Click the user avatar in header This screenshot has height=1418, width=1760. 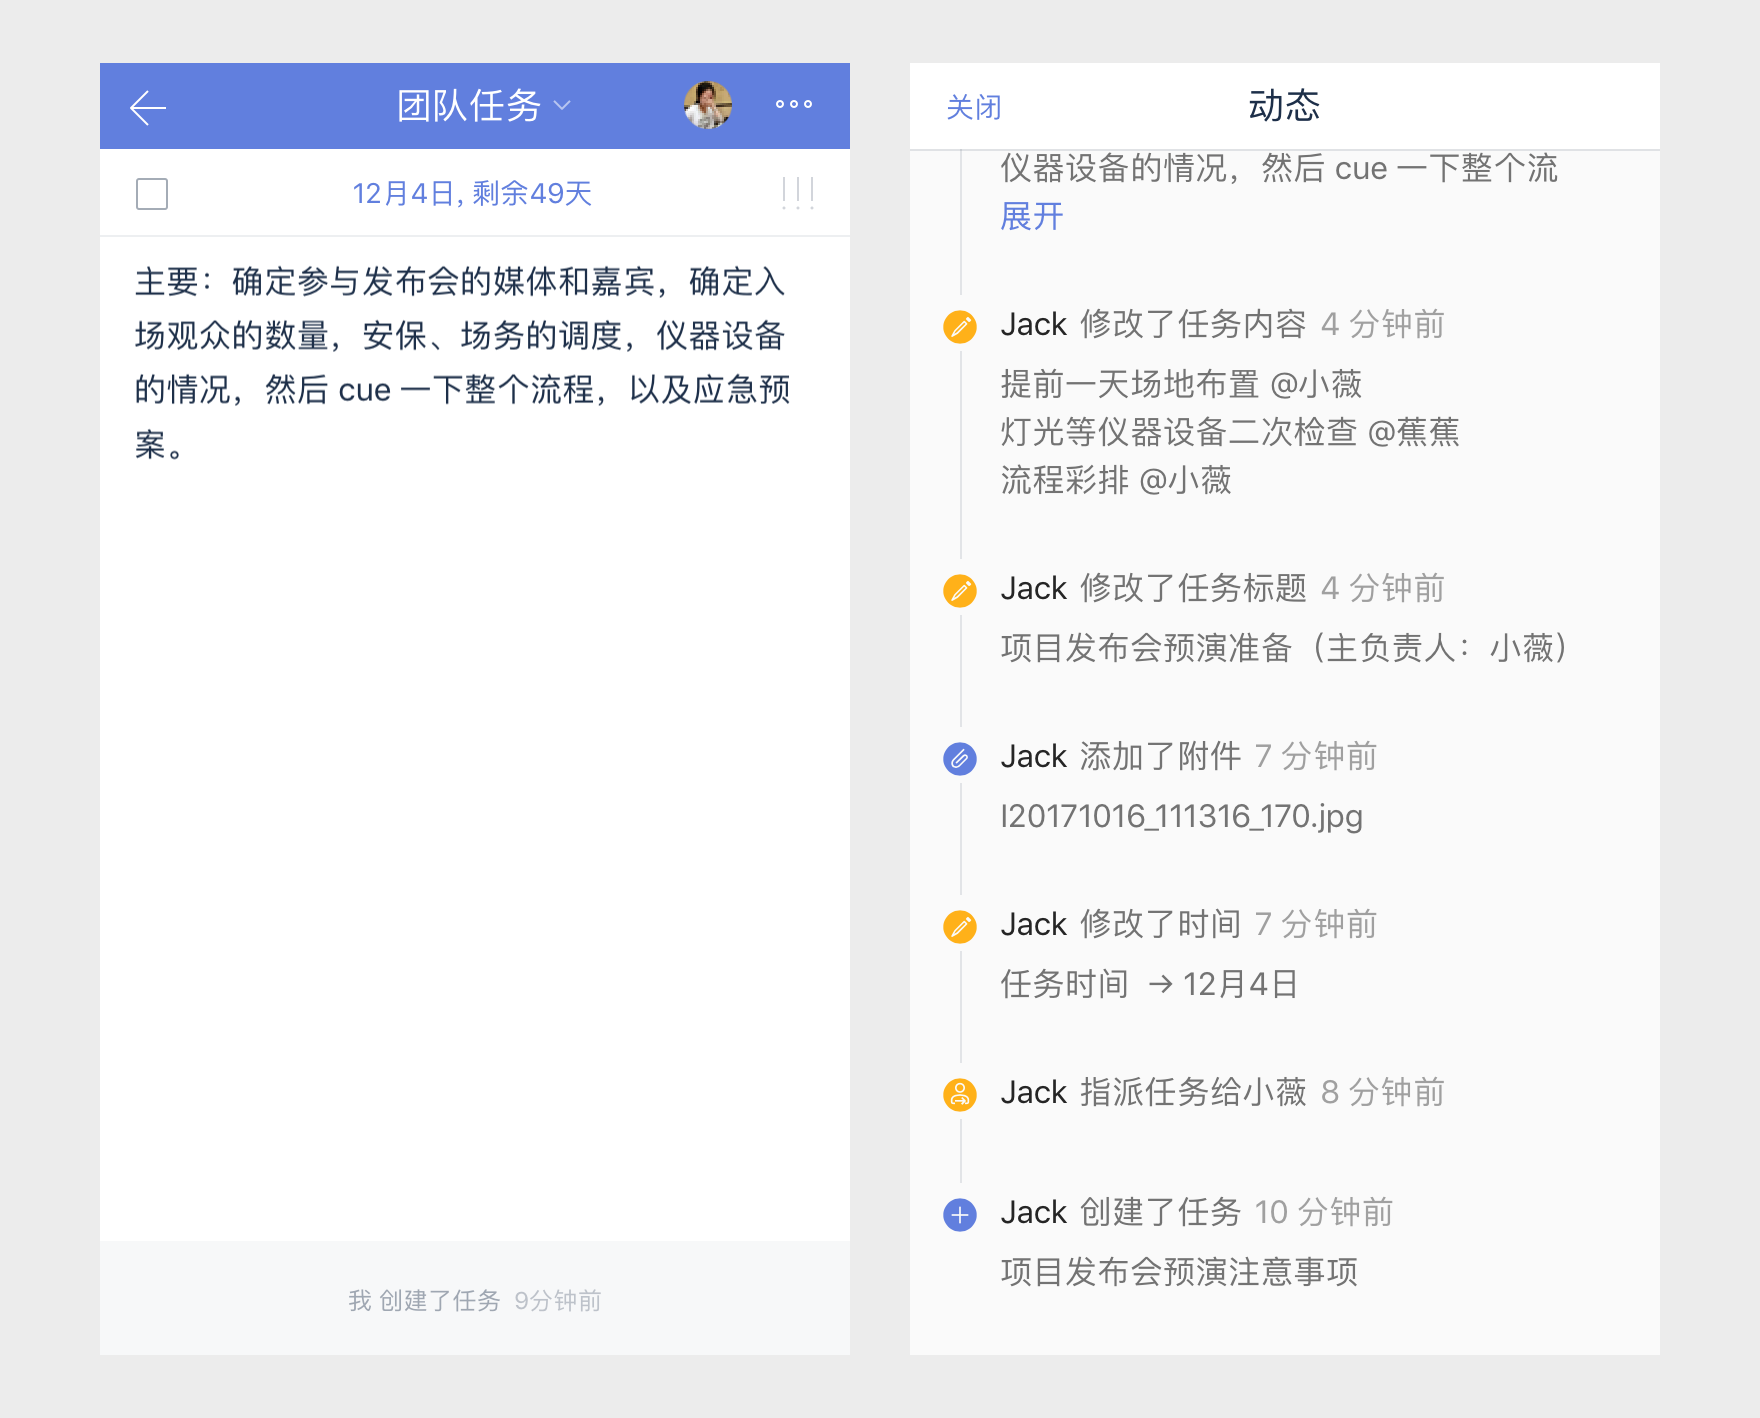[708, 105]
